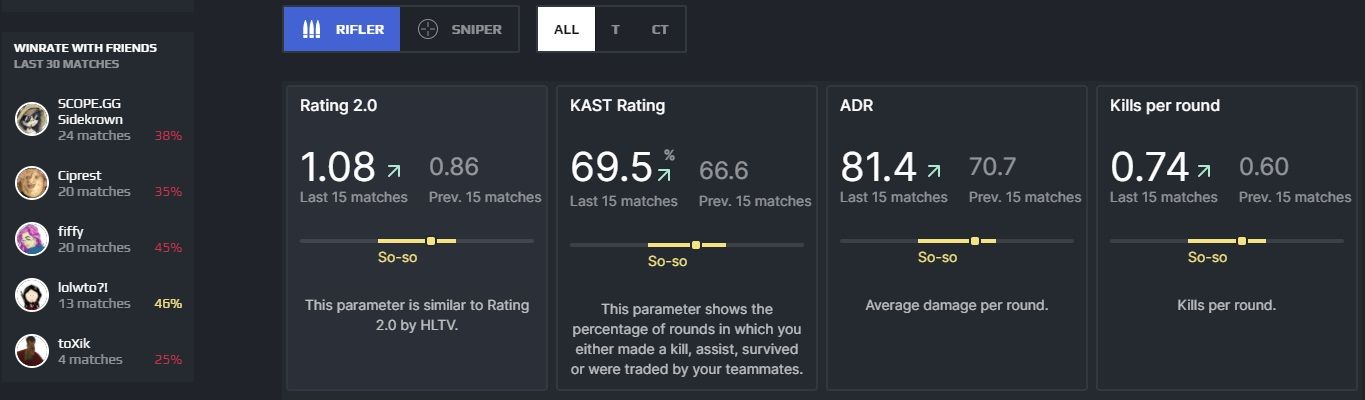Image resolution: width=1365 pixels, height=400 pixels.
Task: Open the Ciprest friend entry
Action: [98, 183]
